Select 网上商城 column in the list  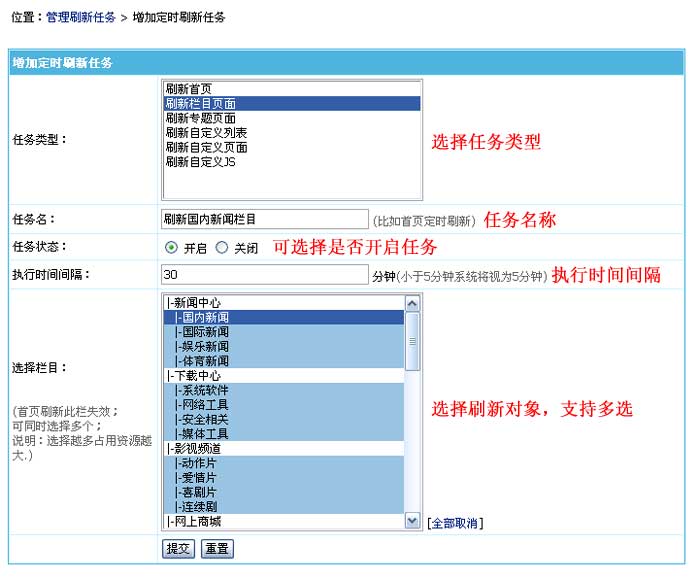[195, 521]
